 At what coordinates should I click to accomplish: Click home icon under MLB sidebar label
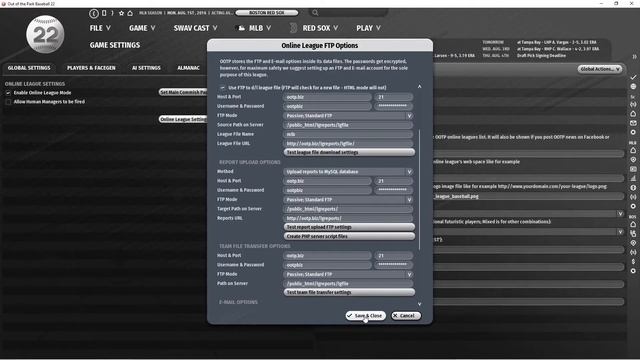point(633,151)
